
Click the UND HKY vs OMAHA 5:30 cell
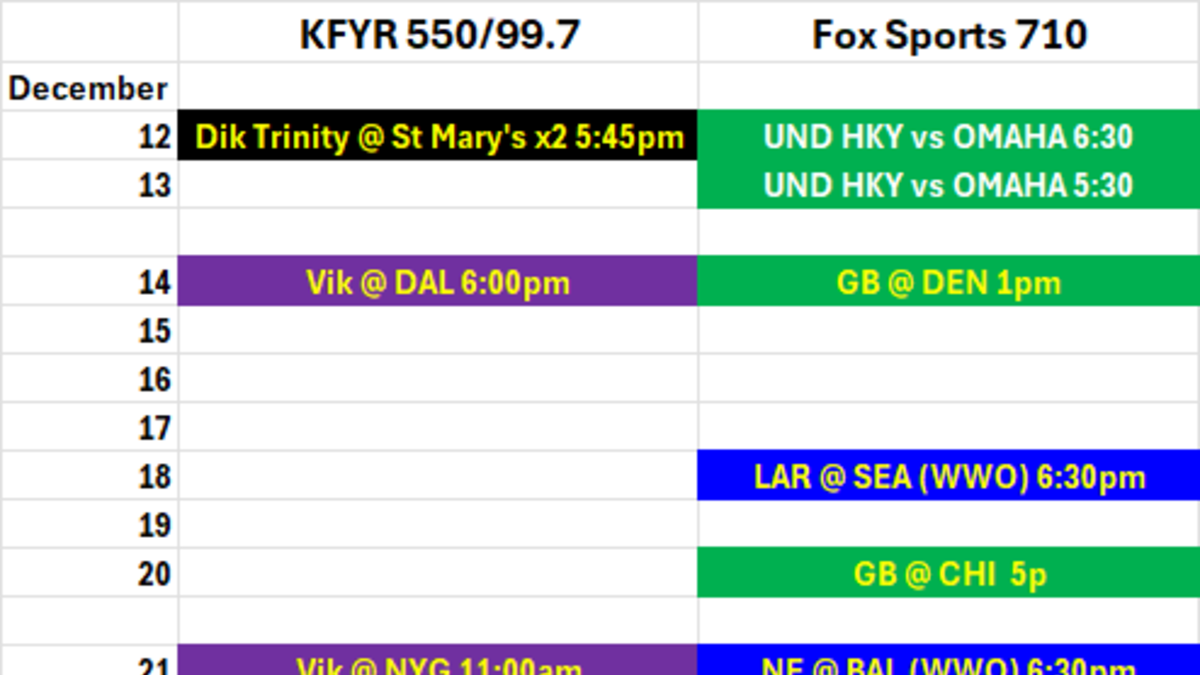pos(948,185)
